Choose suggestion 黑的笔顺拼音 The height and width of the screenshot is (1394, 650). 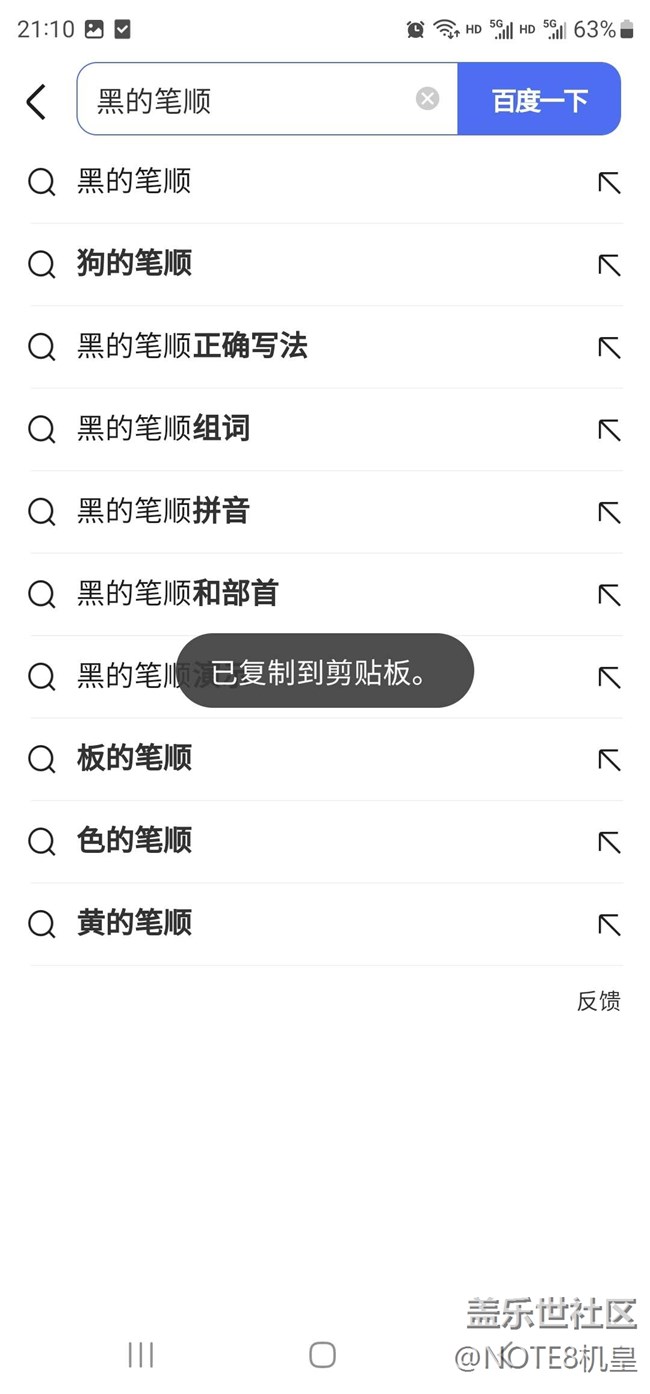[163, 512]
